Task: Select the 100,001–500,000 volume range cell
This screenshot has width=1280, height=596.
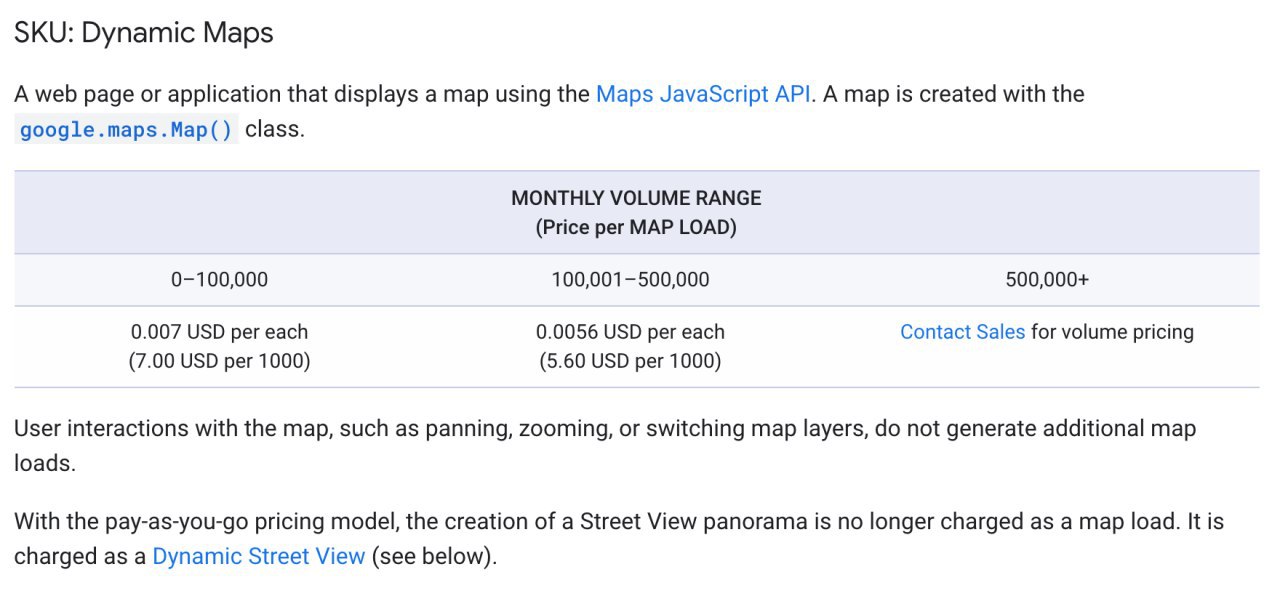Action: point(630,280)
